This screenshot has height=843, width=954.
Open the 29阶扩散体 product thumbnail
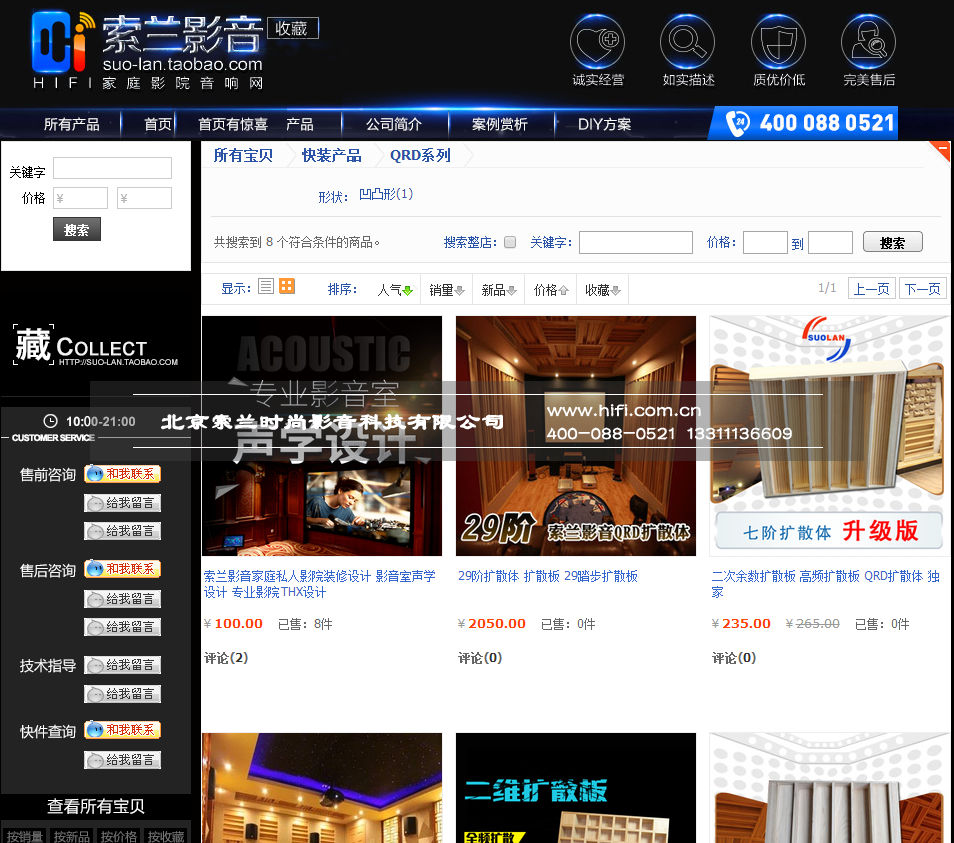pyautogui.click(x=576, y=436)
